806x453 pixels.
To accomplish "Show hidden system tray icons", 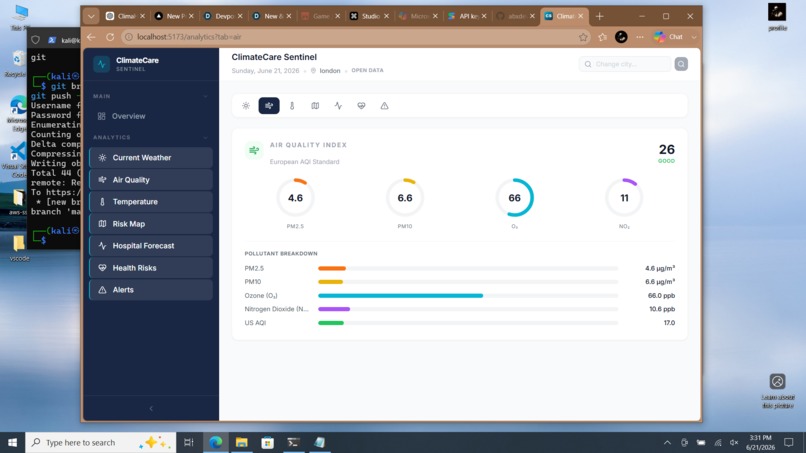I will tap(667, 443).
